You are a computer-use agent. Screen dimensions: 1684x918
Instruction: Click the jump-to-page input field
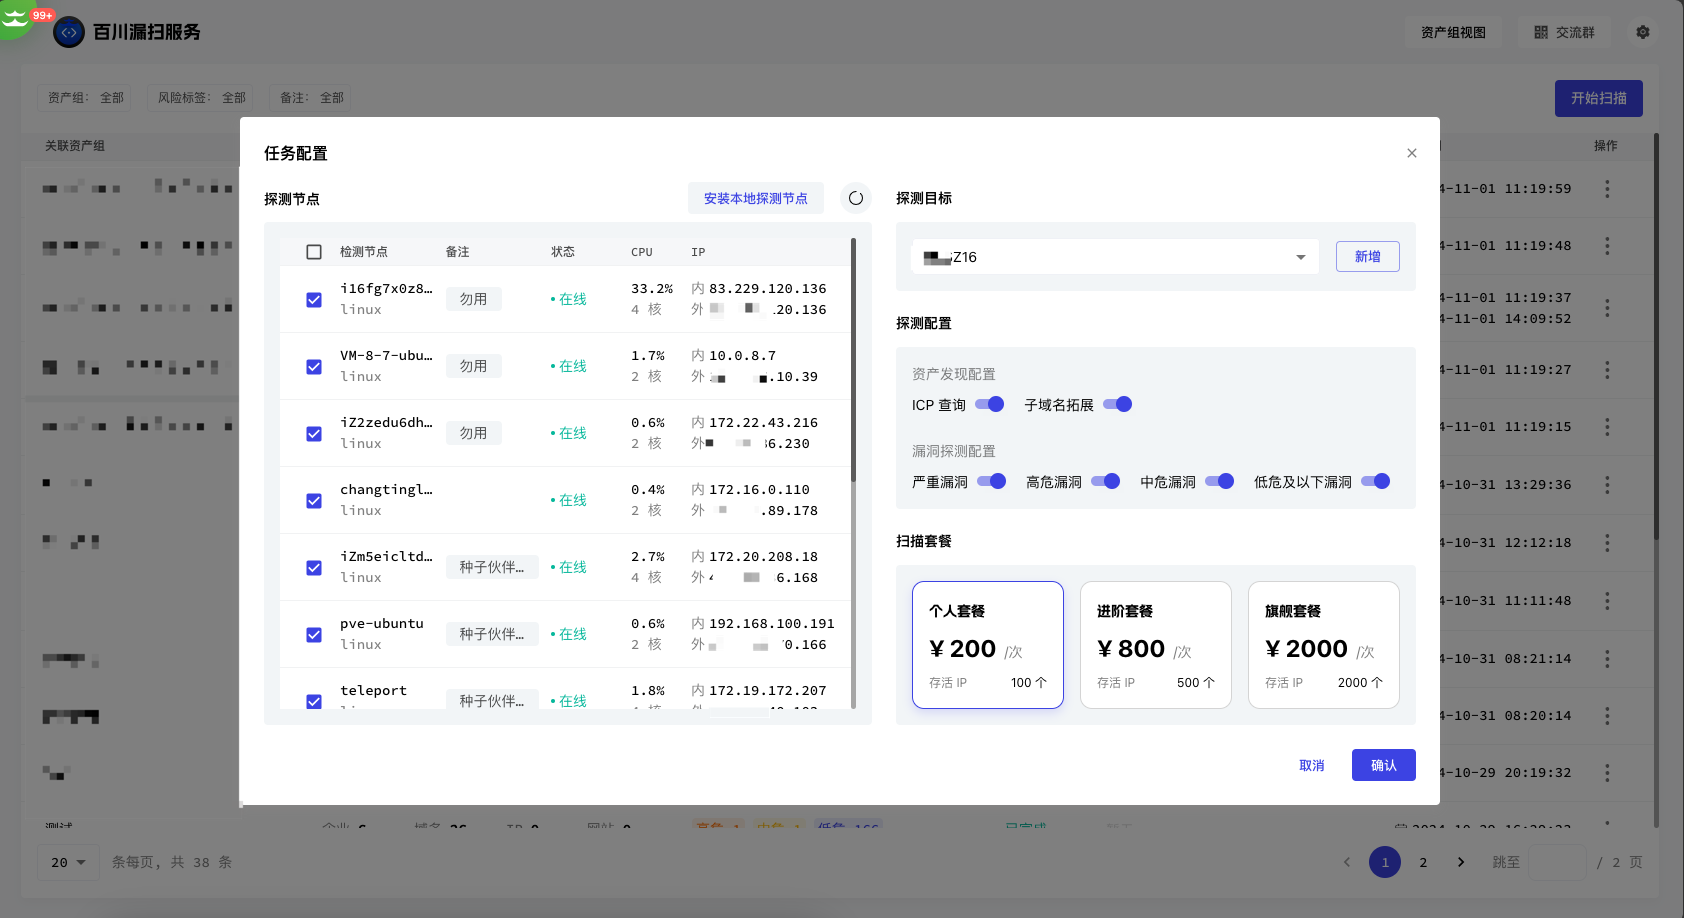click(1558, 862)
